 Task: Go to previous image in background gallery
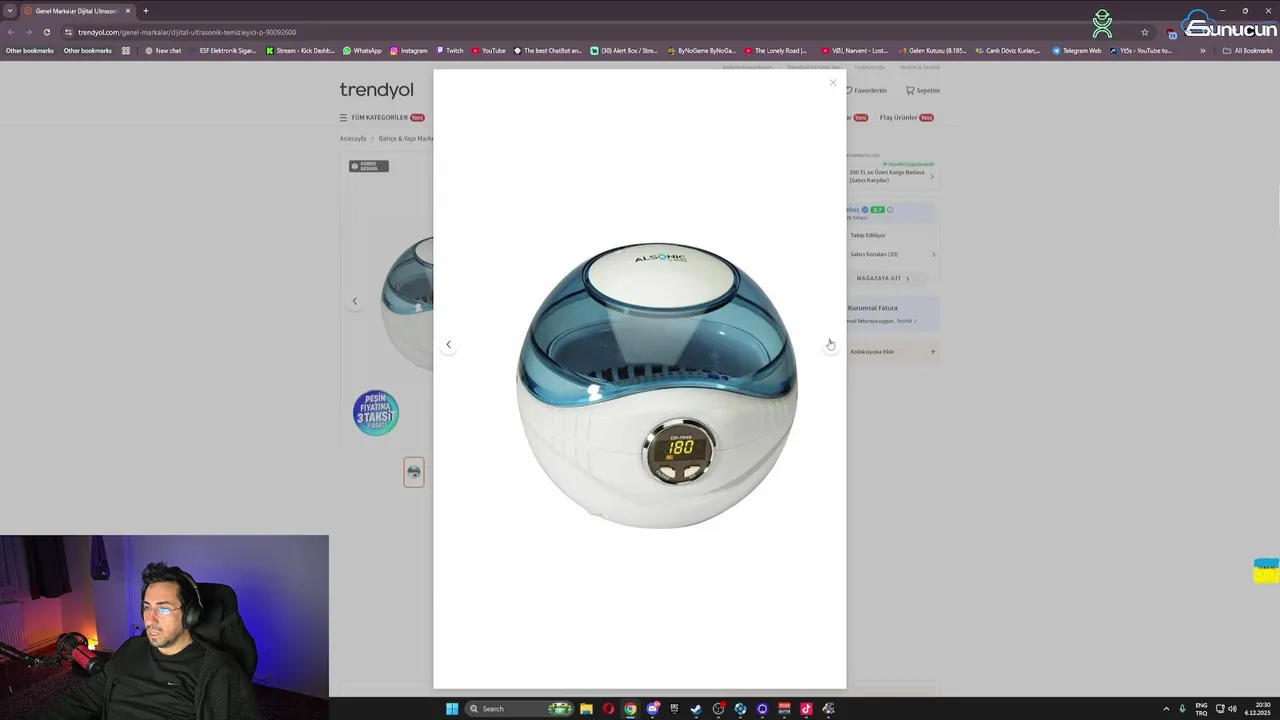(x=354, y=301)
